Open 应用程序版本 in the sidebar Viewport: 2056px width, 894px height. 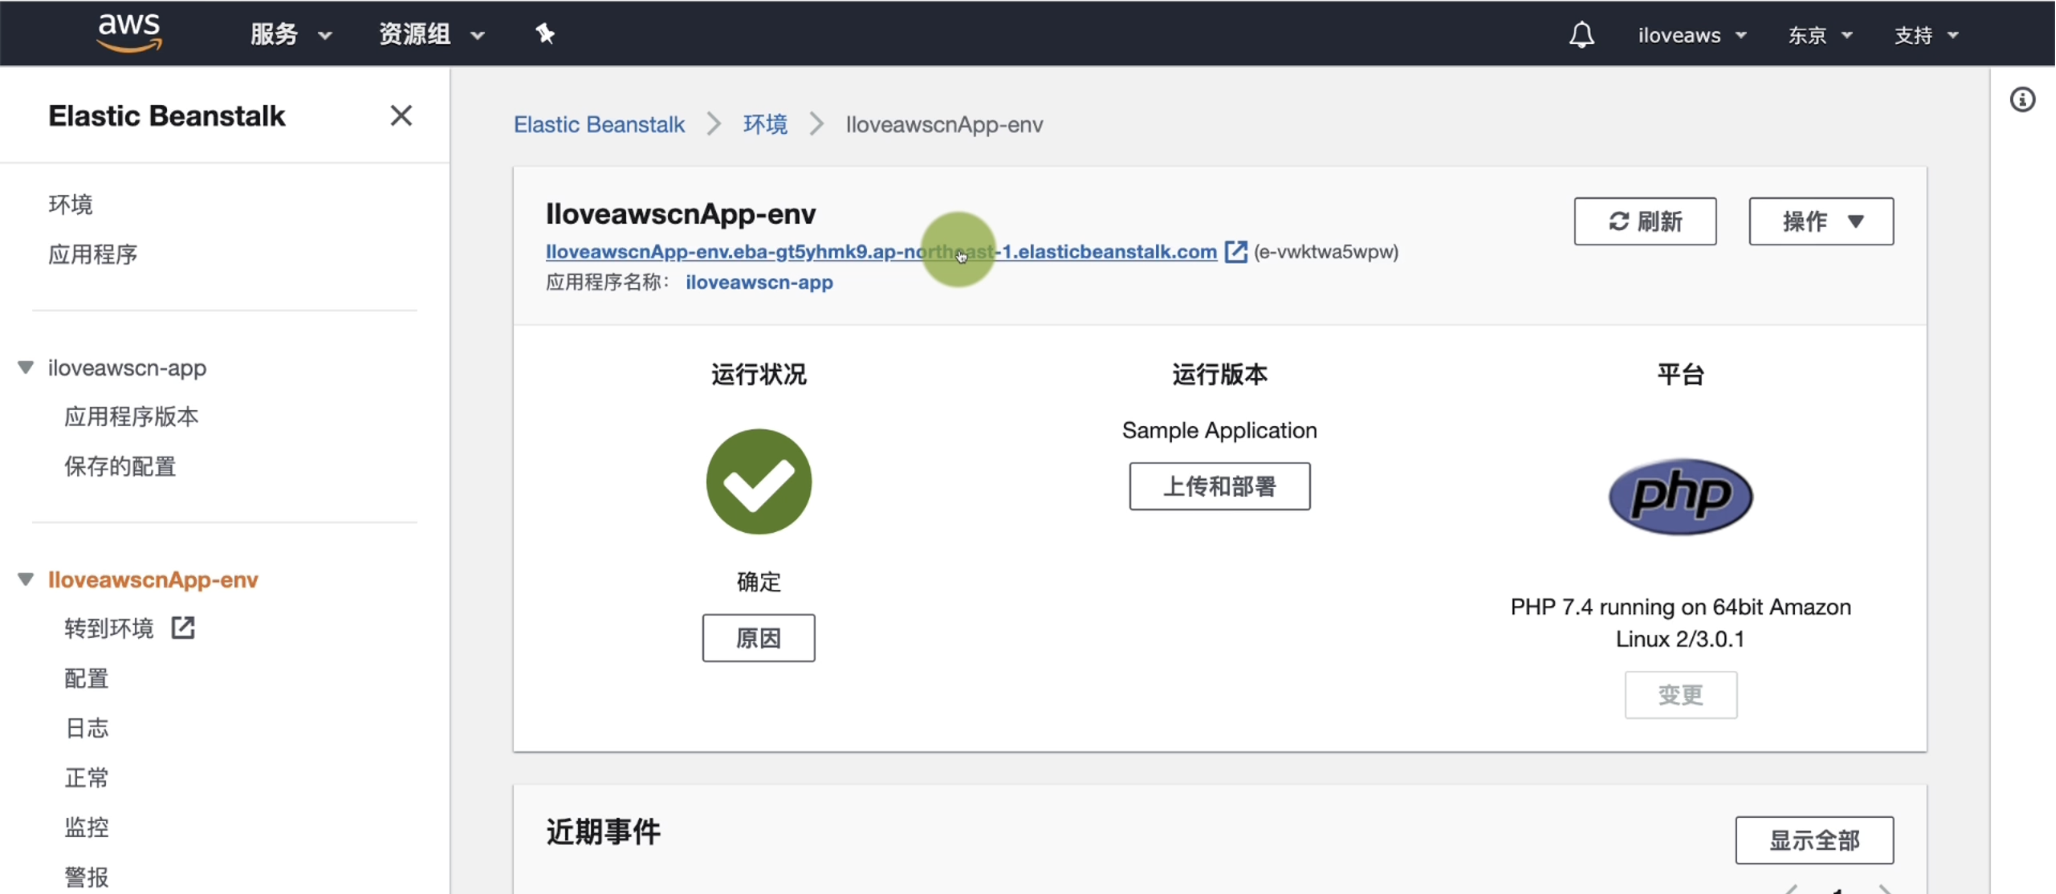pos(132,417)
